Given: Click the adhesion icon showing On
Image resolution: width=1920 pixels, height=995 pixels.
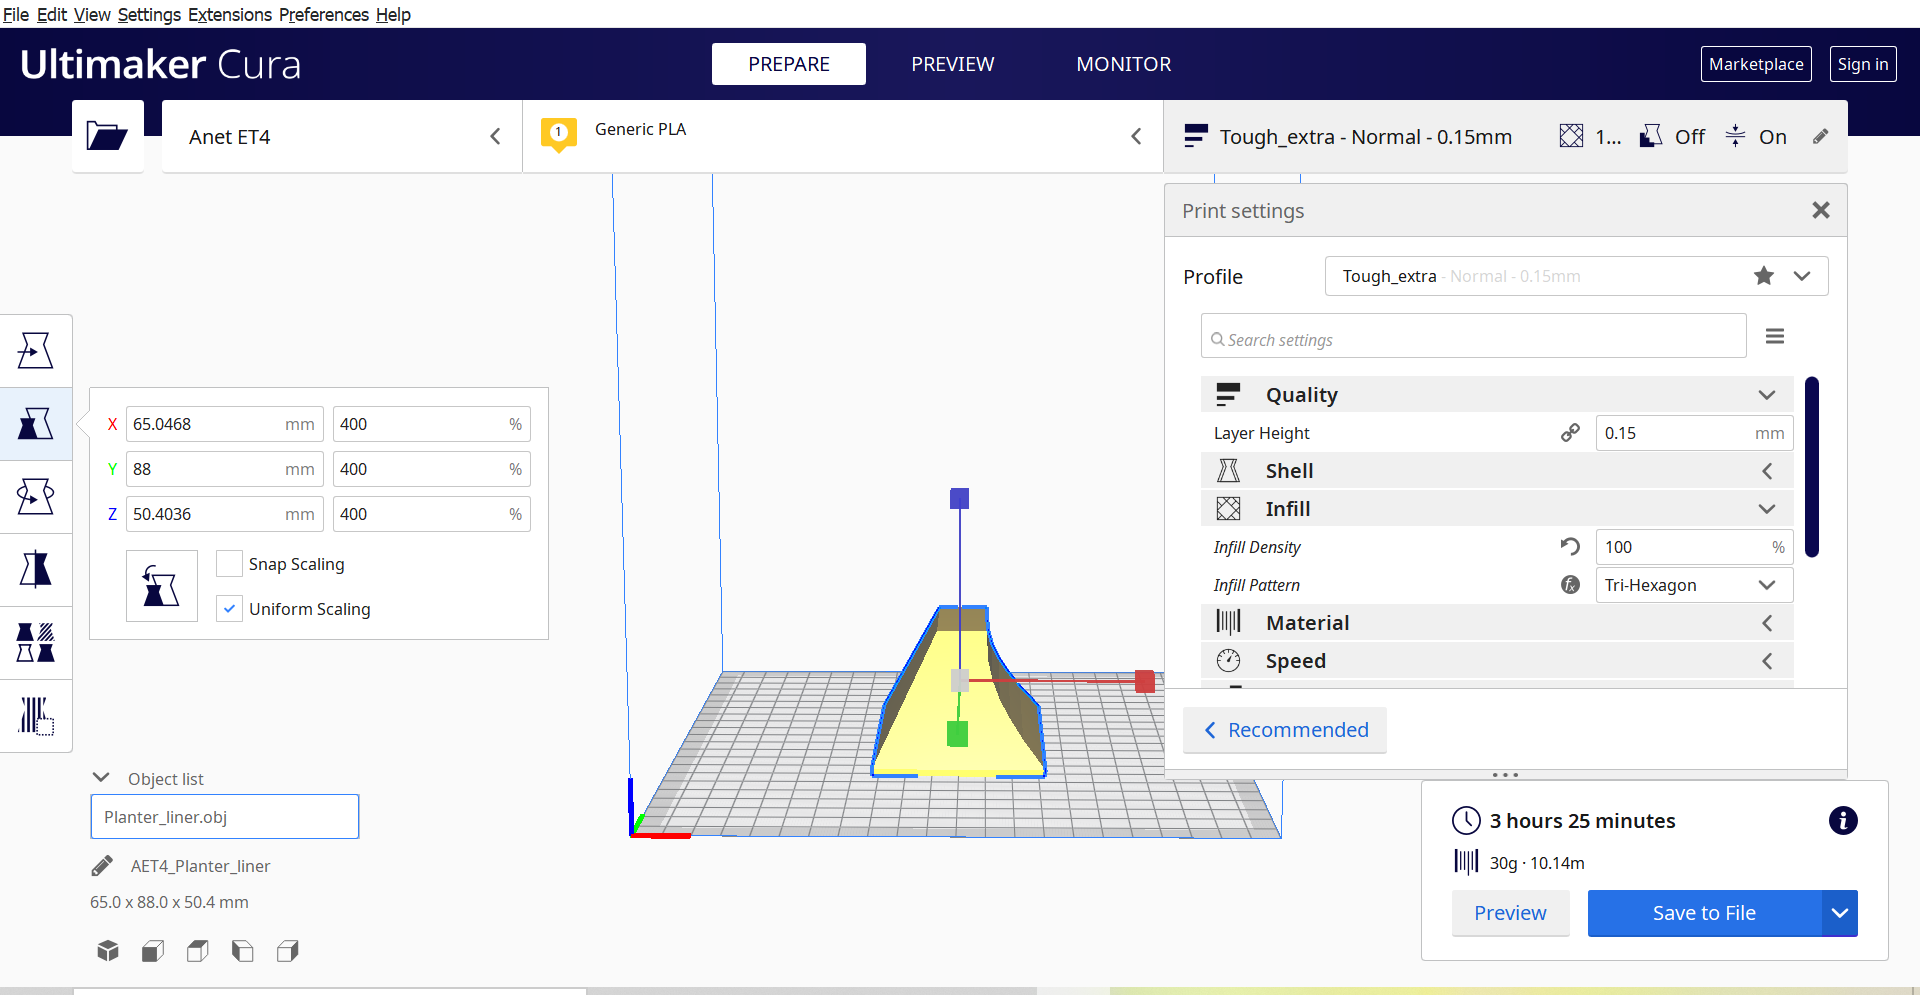Looking at the screenshot, I should (1735, 136).
